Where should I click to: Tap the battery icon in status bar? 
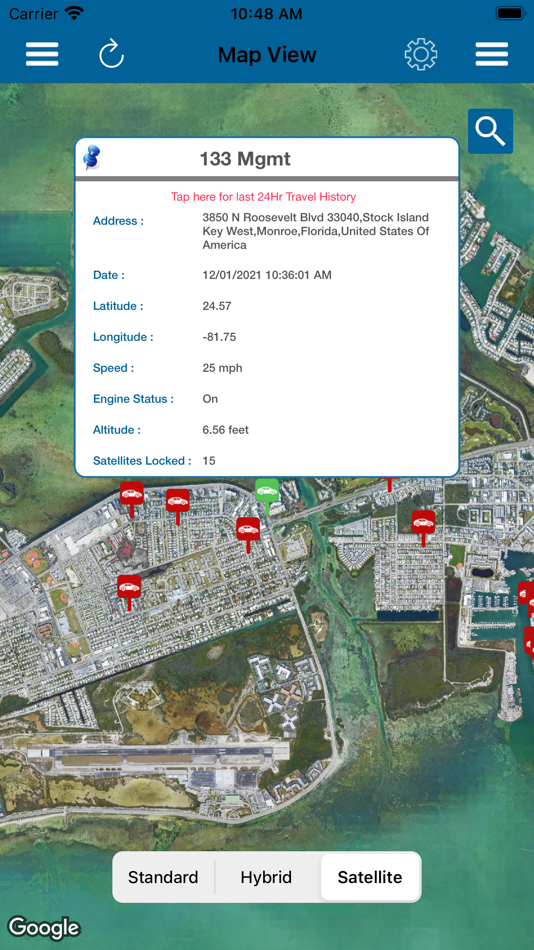[x=510, y=13]
